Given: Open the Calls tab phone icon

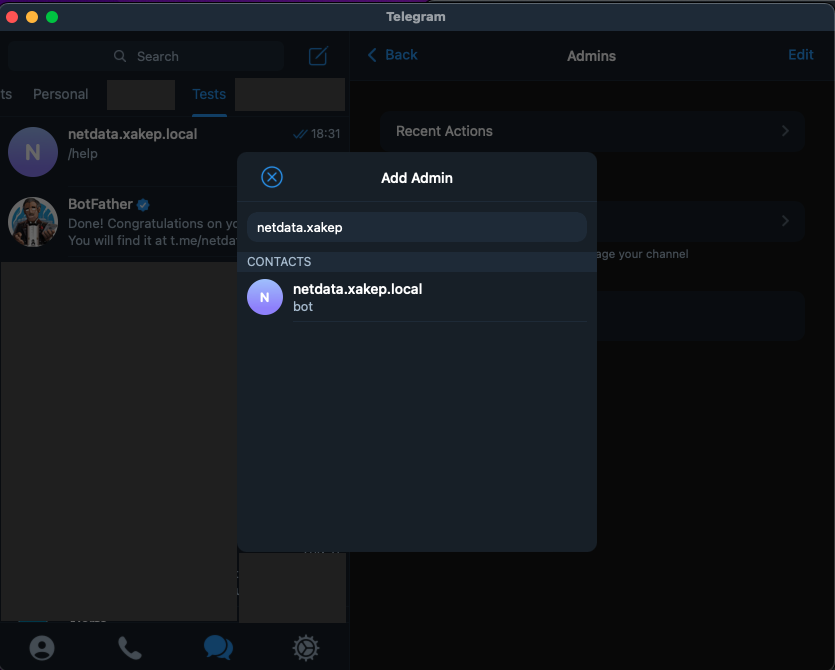Looking at the screenshot, I should point(130,648).
